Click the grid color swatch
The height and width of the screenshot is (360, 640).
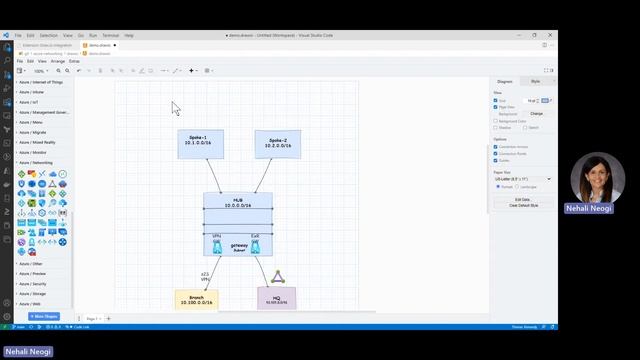545,100
